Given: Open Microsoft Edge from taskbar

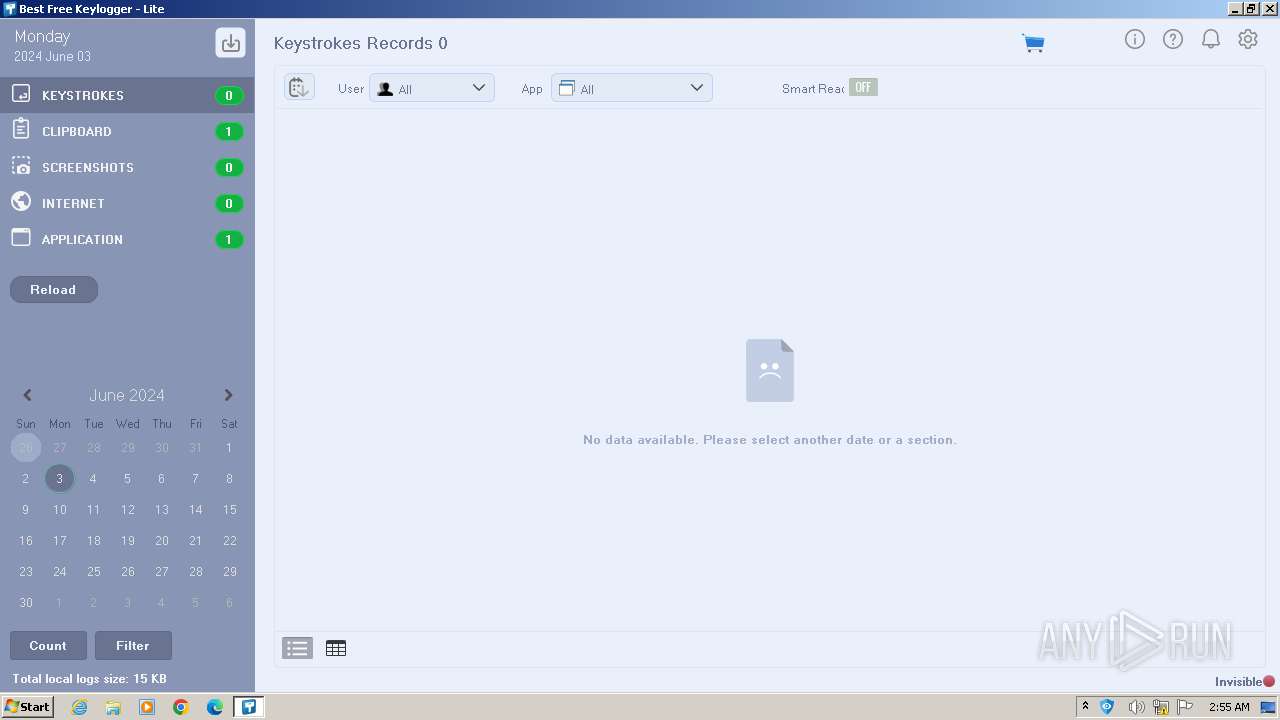Looking at the screenshot, I should click(215, 707).
